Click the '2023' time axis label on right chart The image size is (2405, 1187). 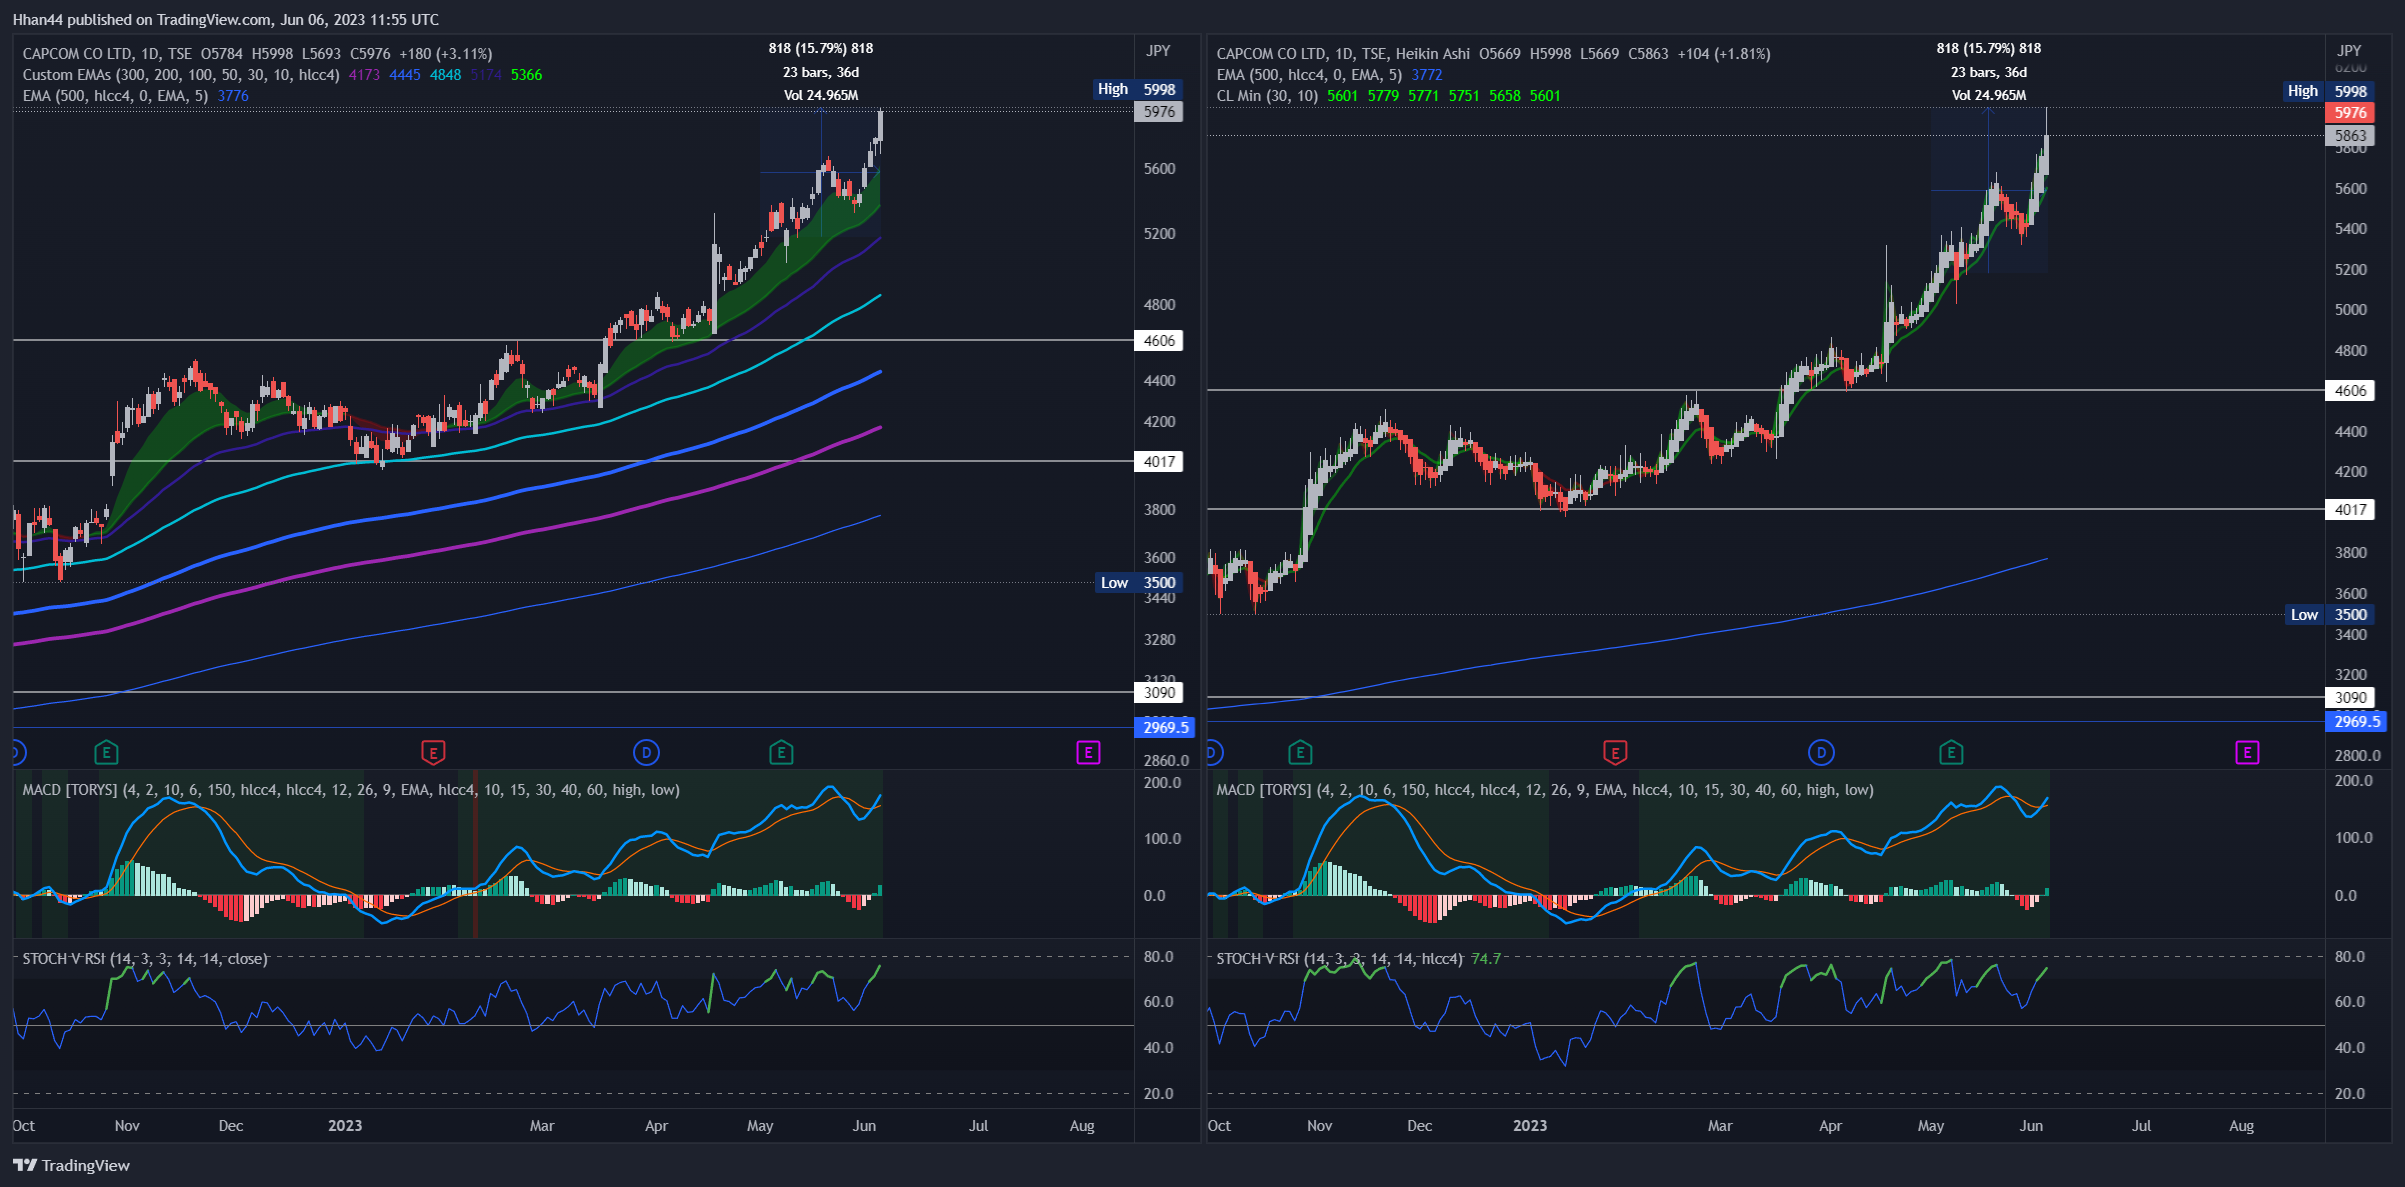1530,1126
